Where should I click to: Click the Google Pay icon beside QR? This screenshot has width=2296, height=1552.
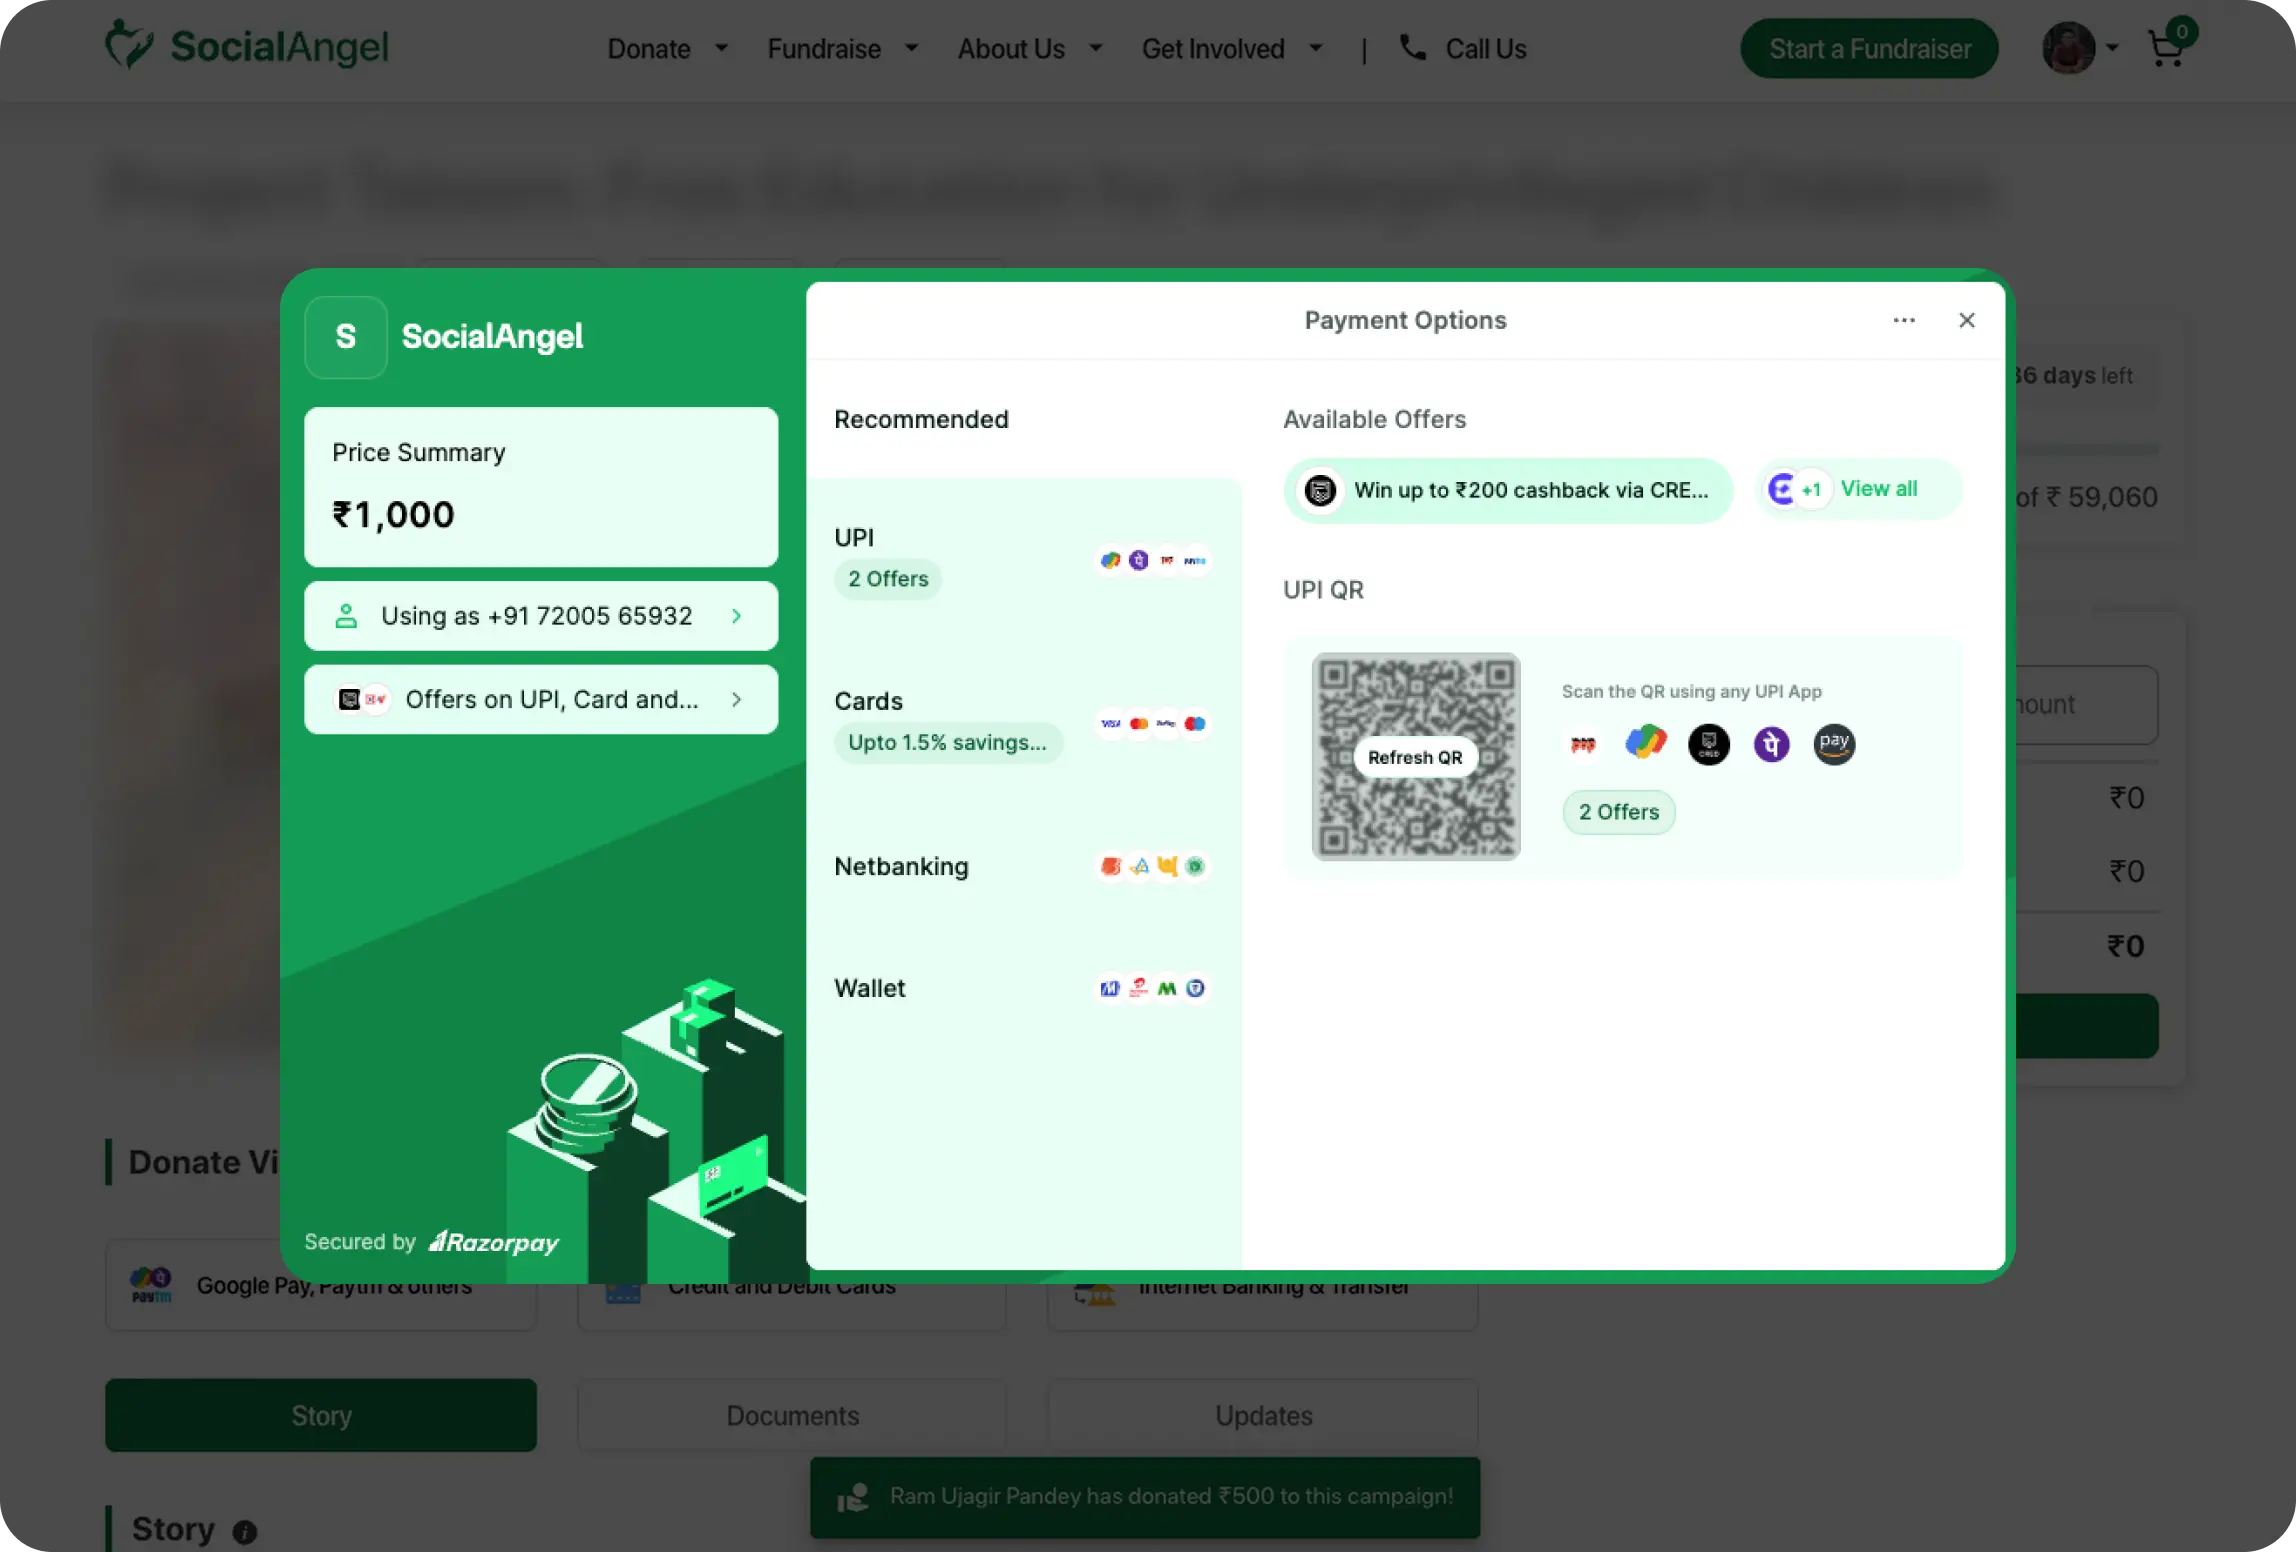tap(1645, 743)
